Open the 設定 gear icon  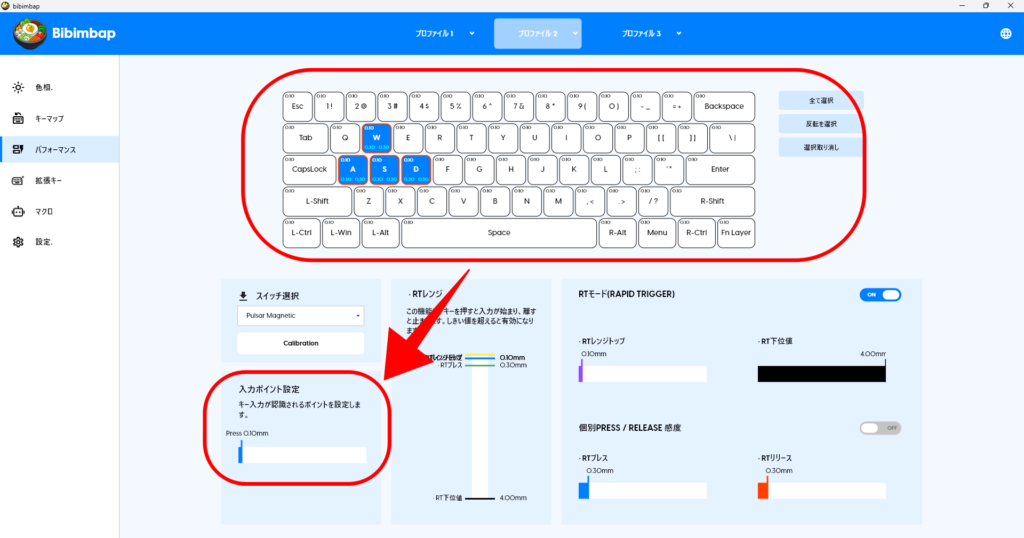(x=18, y=242)
